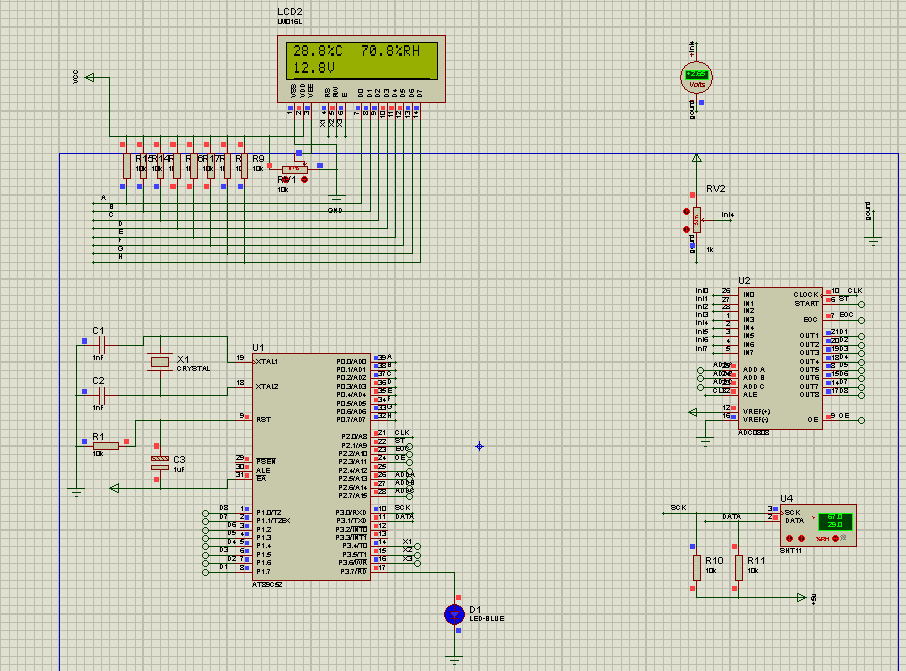This screenshot has height=671, width=906.
Task: Select the X1 crystal component
Action: click(159, 362)
